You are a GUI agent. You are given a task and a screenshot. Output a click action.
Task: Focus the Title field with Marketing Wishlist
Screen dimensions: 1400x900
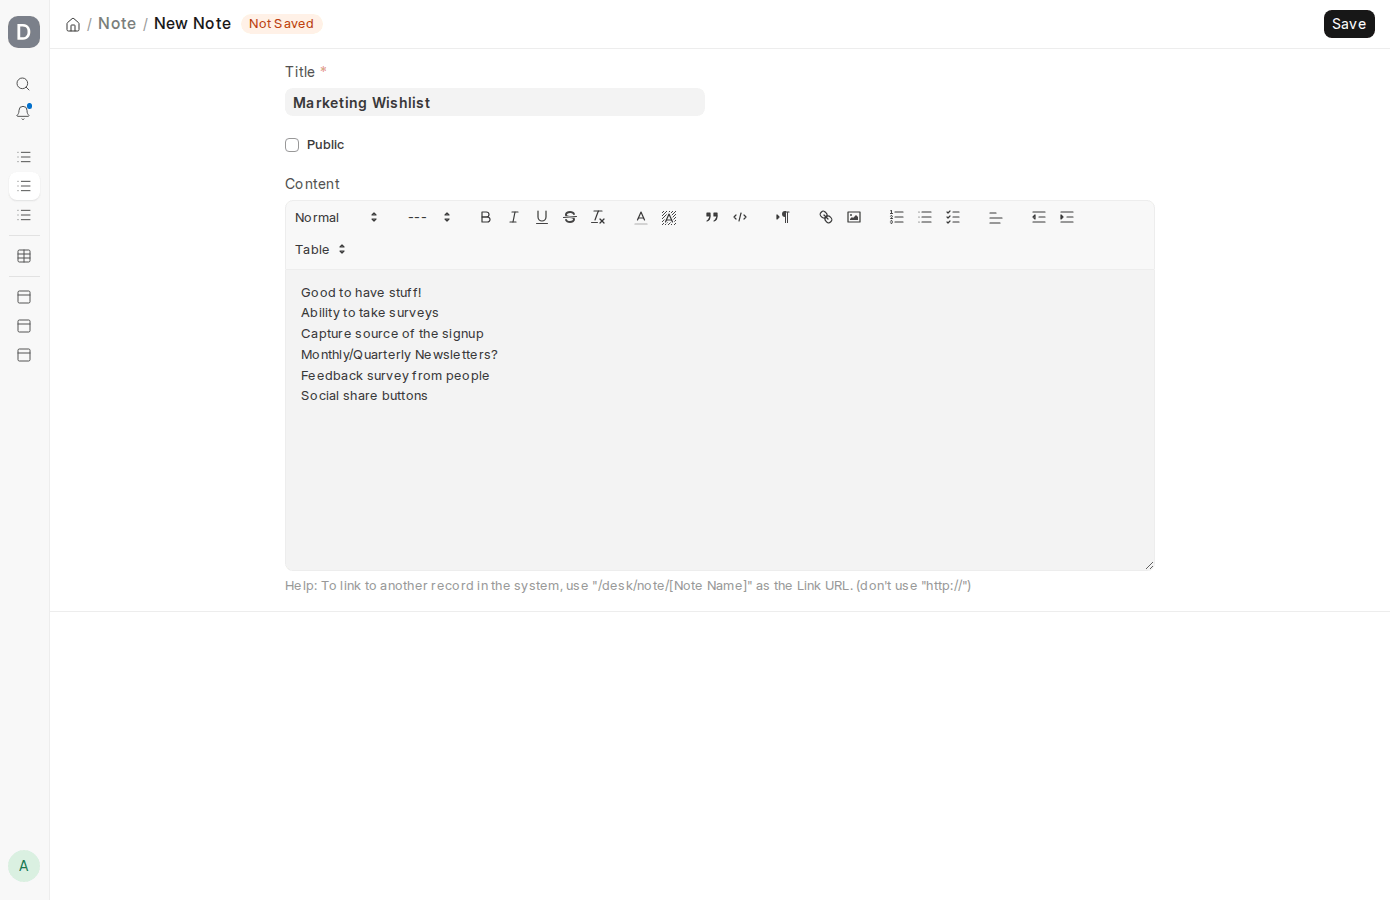tap(495, 102)
